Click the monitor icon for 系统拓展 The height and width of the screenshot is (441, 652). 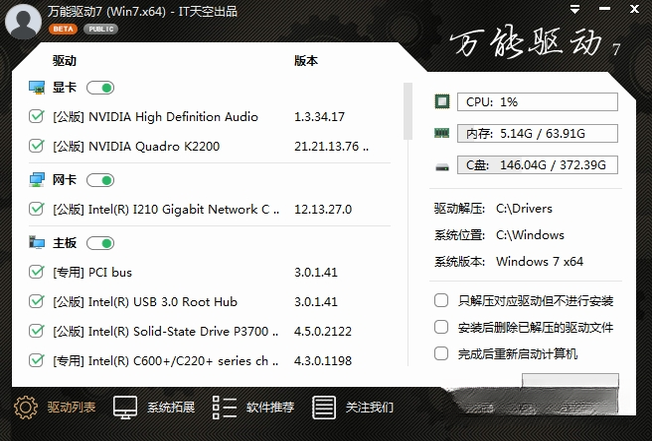(x=125, y=407)
